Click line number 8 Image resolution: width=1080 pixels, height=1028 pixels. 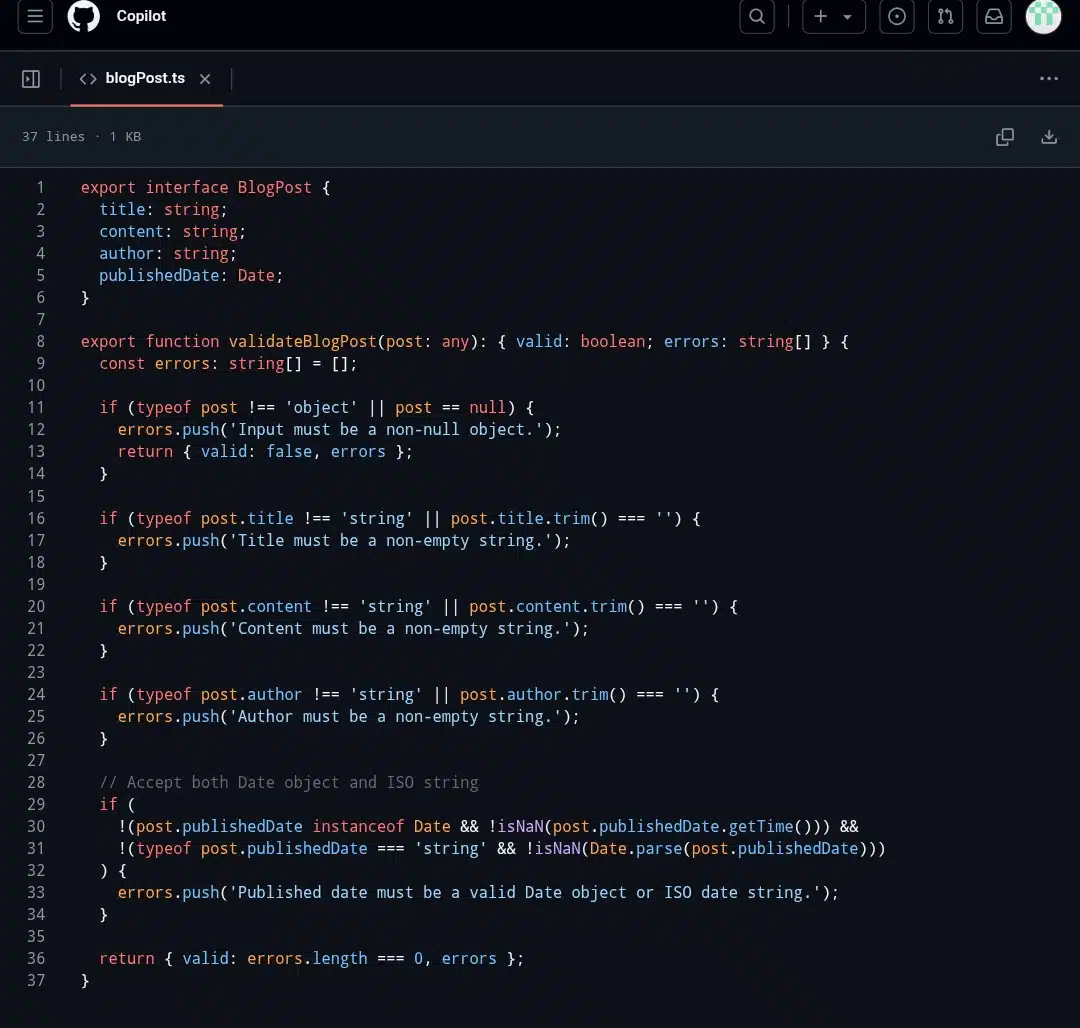(x=41, y=342)
